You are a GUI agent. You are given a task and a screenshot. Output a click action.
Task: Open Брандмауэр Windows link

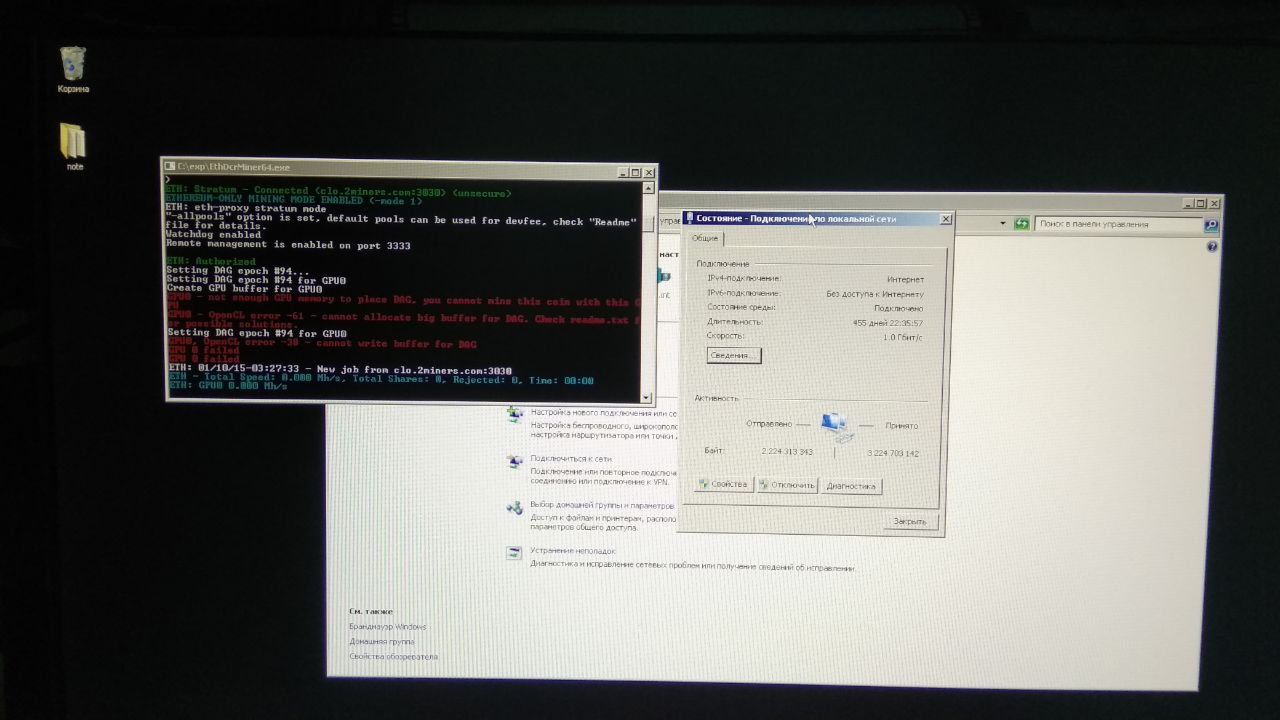[x=387, y=627]
